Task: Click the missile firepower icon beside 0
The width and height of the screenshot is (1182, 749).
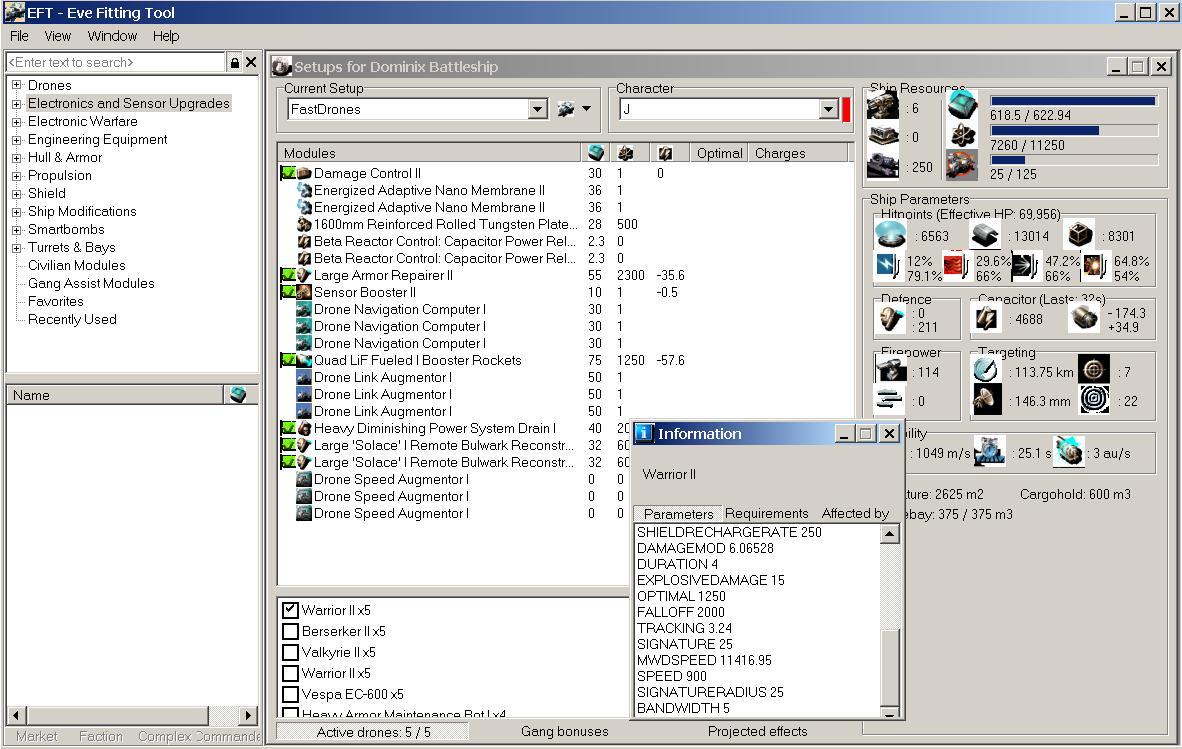Action: pyautogui.click(x=890, y=399)
